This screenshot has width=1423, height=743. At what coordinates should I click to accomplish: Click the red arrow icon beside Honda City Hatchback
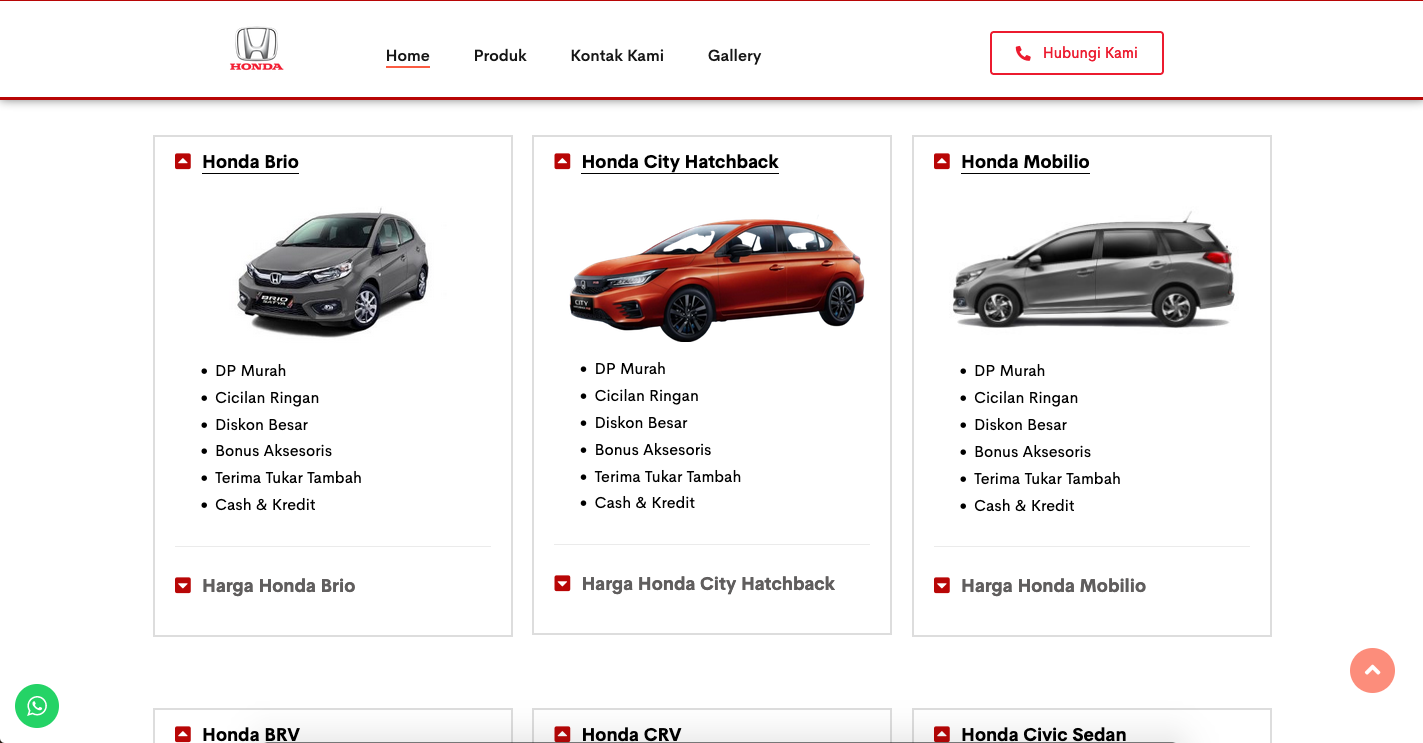point(562,161)
